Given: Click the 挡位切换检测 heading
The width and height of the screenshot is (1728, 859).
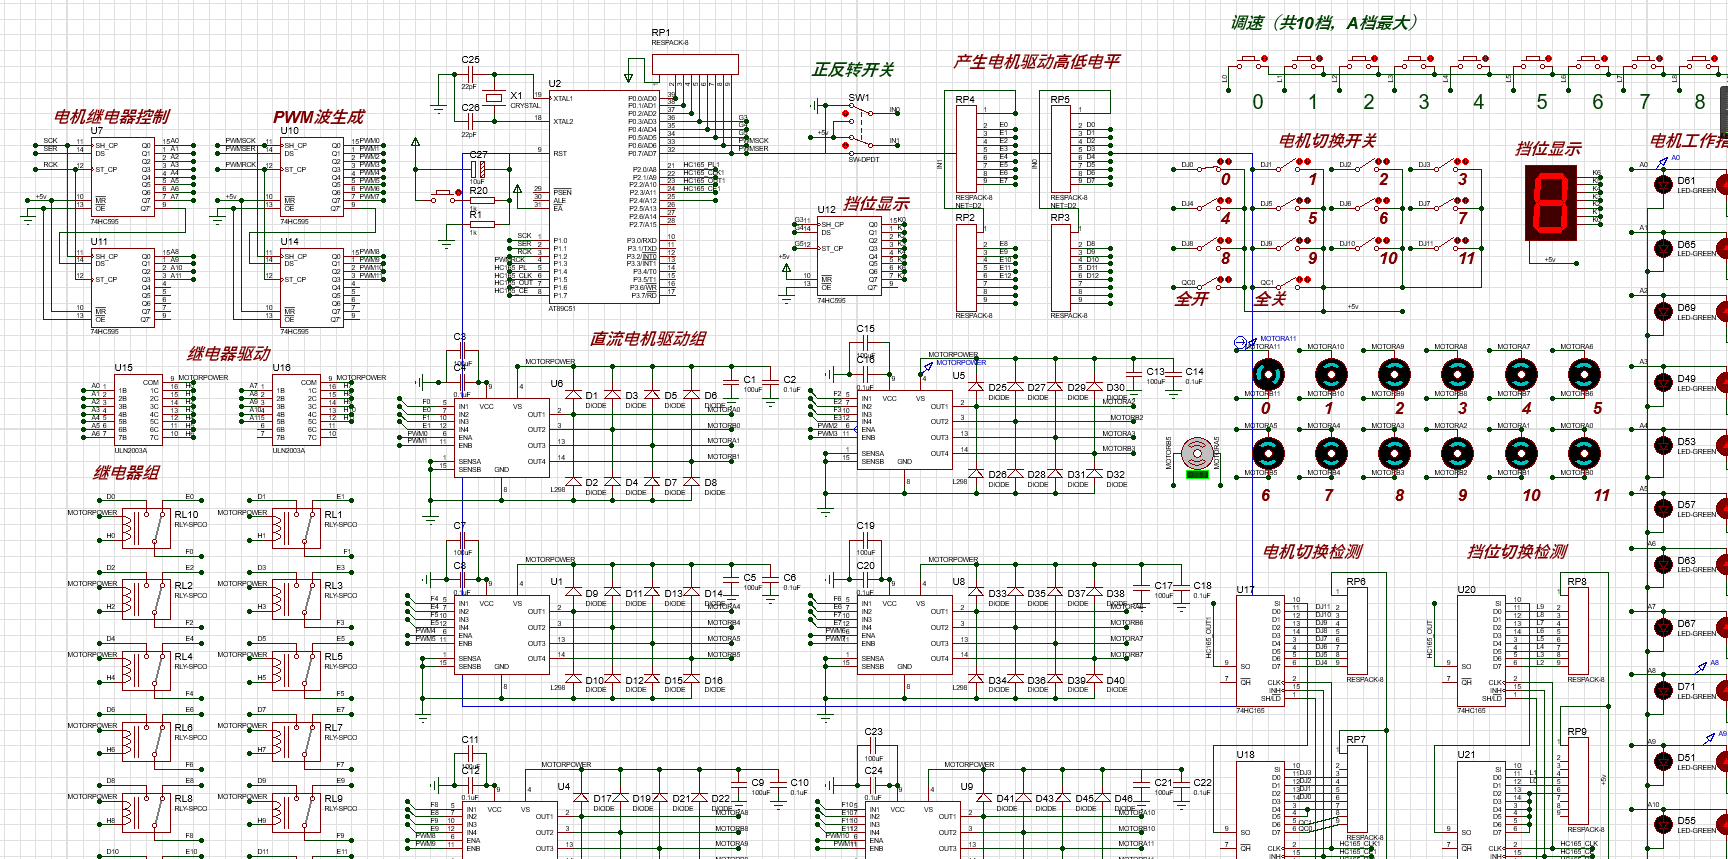Looking at the screenshot, I should coord(1517,552).
